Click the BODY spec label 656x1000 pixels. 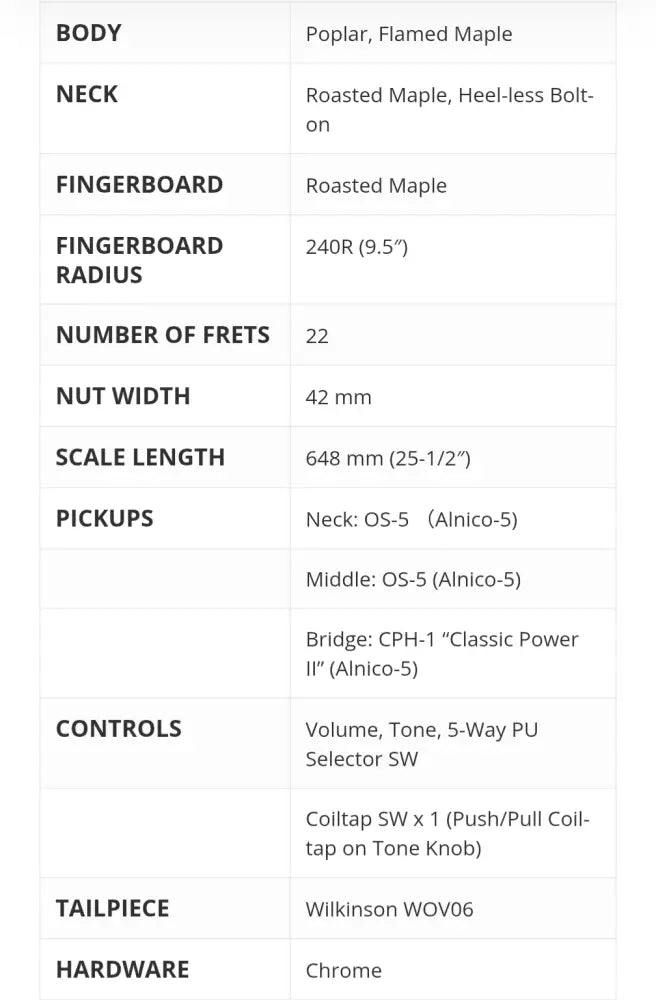[89, 33]
